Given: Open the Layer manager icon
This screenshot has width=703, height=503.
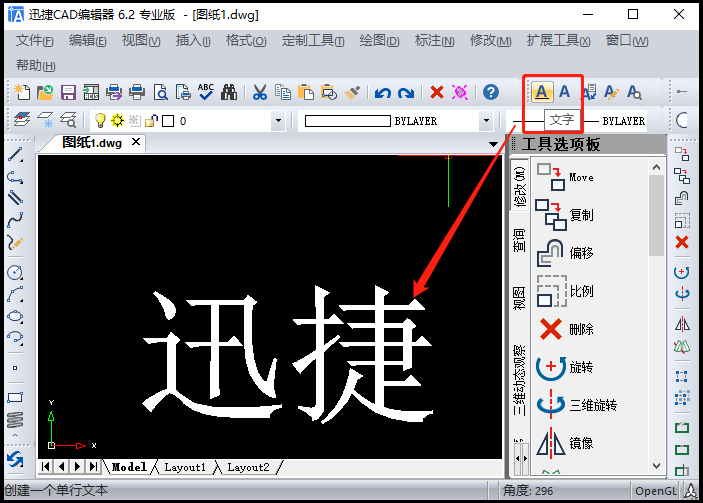Looking at the screenshot, I should click(x=22, y=120).
